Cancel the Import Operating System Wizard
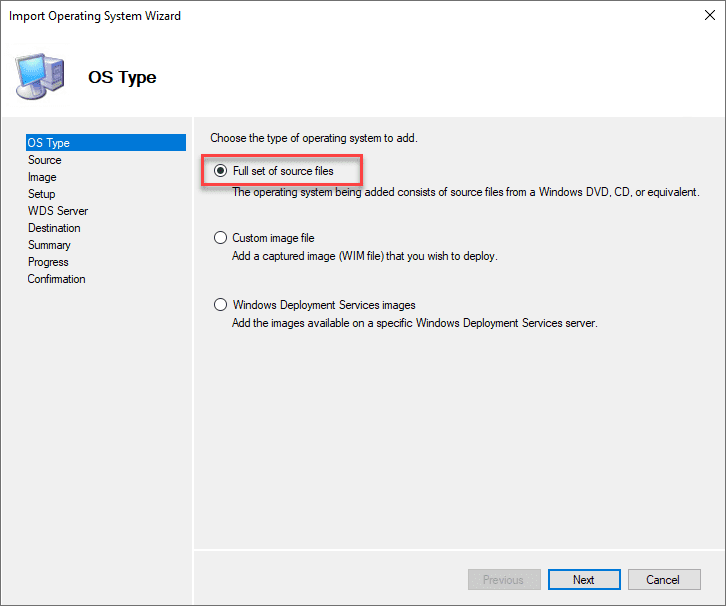The image size is (726, 606). tap(664, 580)
